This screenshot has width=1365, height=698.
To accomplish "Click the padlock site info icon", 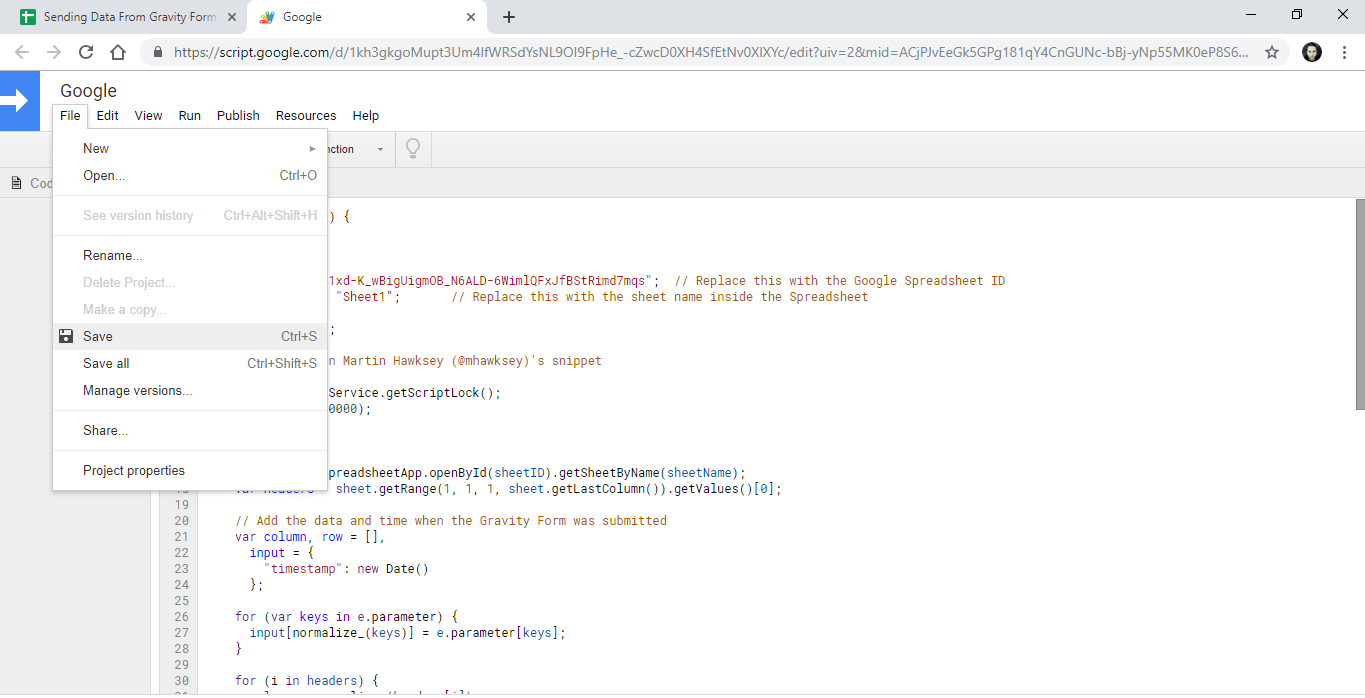I will [x=157, y=52].
